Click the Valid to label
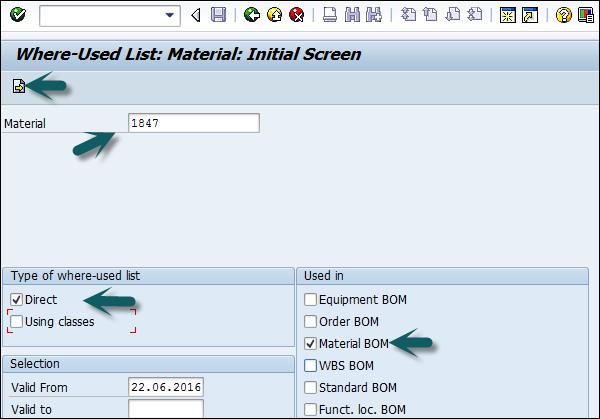 (x=31, y=409)
